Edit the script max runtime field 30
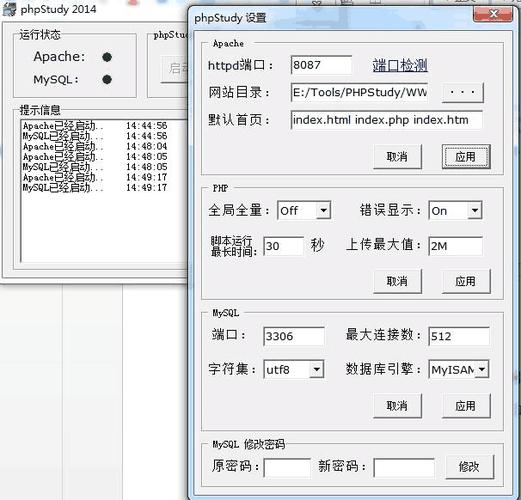 point(284,246)
